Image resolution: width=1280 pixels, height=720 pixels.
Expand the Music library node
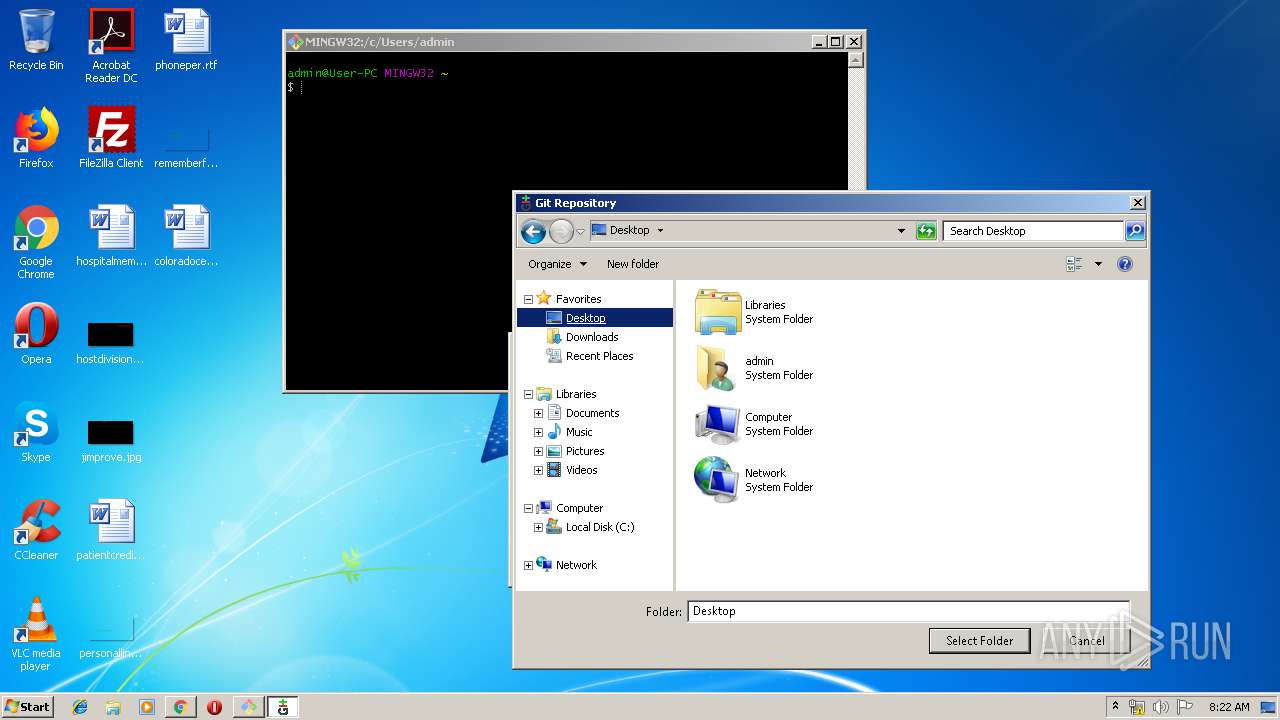(538, 432)
